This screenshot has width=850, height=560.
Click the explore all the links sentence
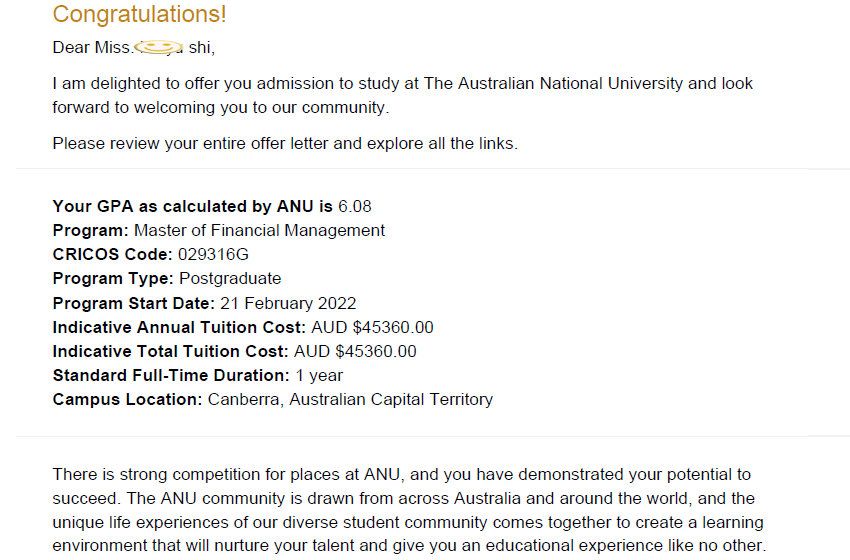pyautogui.click(x=285, y=144)
